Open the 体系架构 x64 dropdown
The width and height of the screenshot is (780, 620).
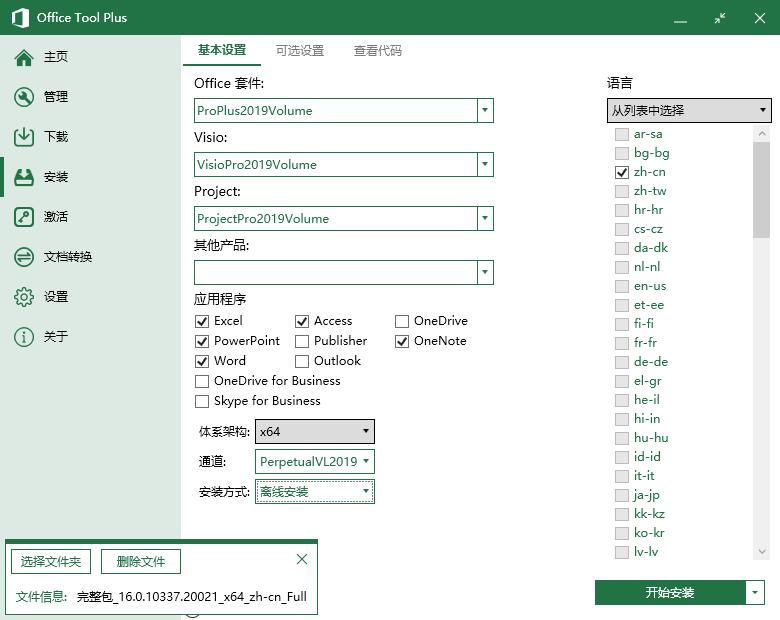315,431
